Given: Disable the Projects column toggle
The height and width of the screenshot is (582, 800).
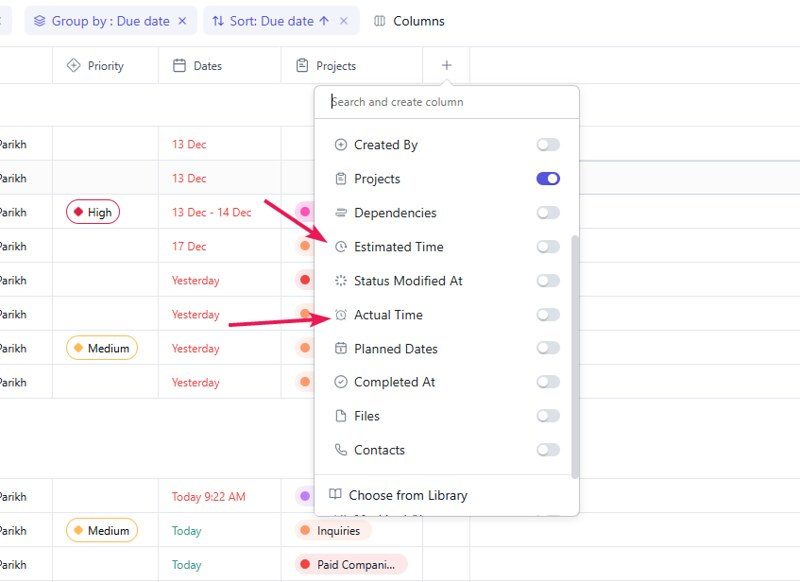Looking at the screenshot, I should pyautogui.click(x=547, y=179).
